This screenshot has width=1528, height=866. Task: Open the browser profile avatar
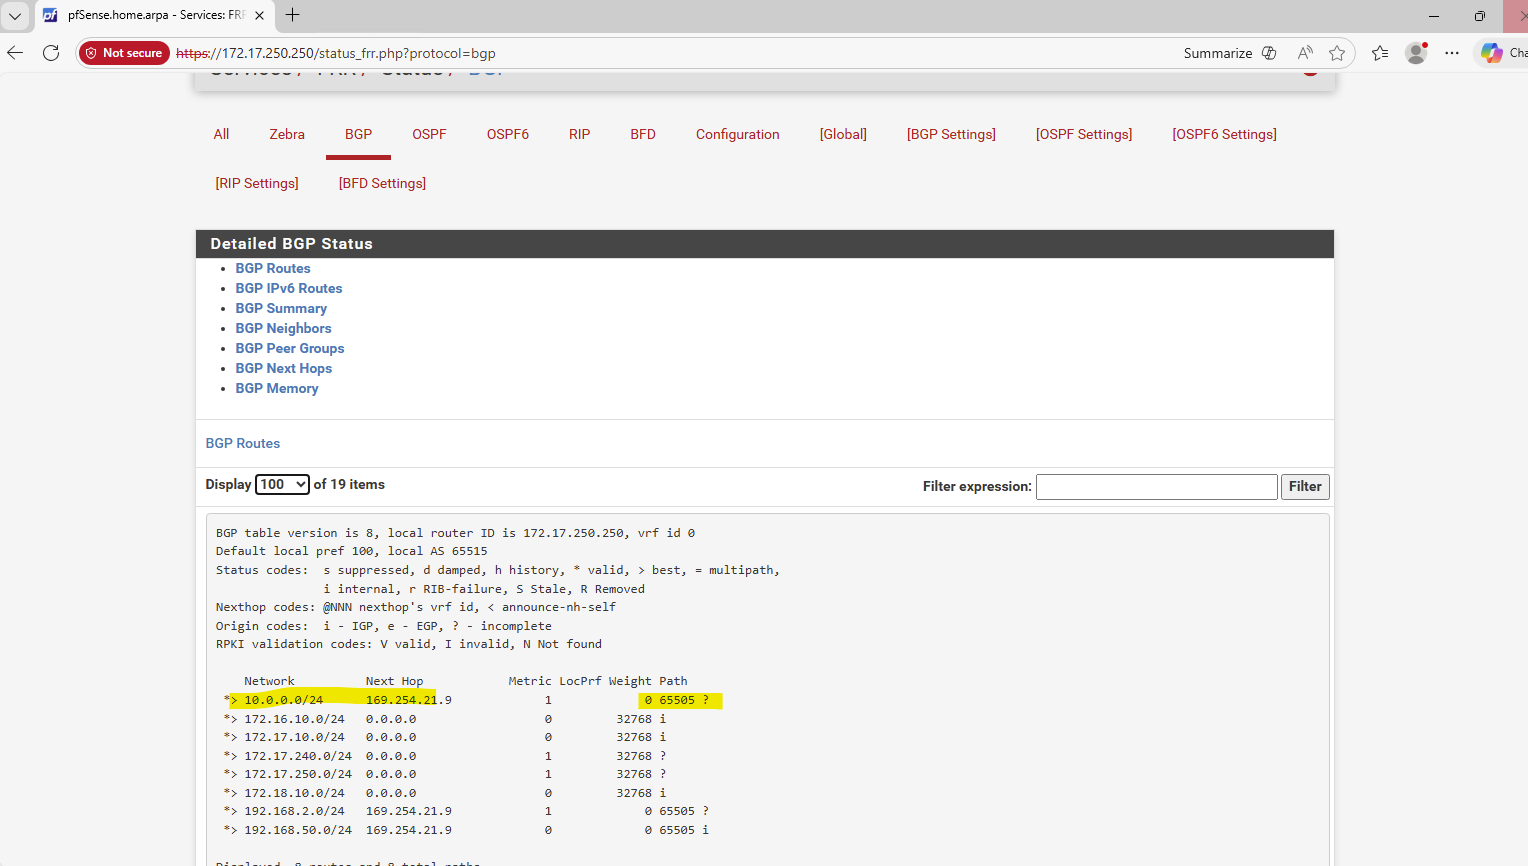[1415, 53]
